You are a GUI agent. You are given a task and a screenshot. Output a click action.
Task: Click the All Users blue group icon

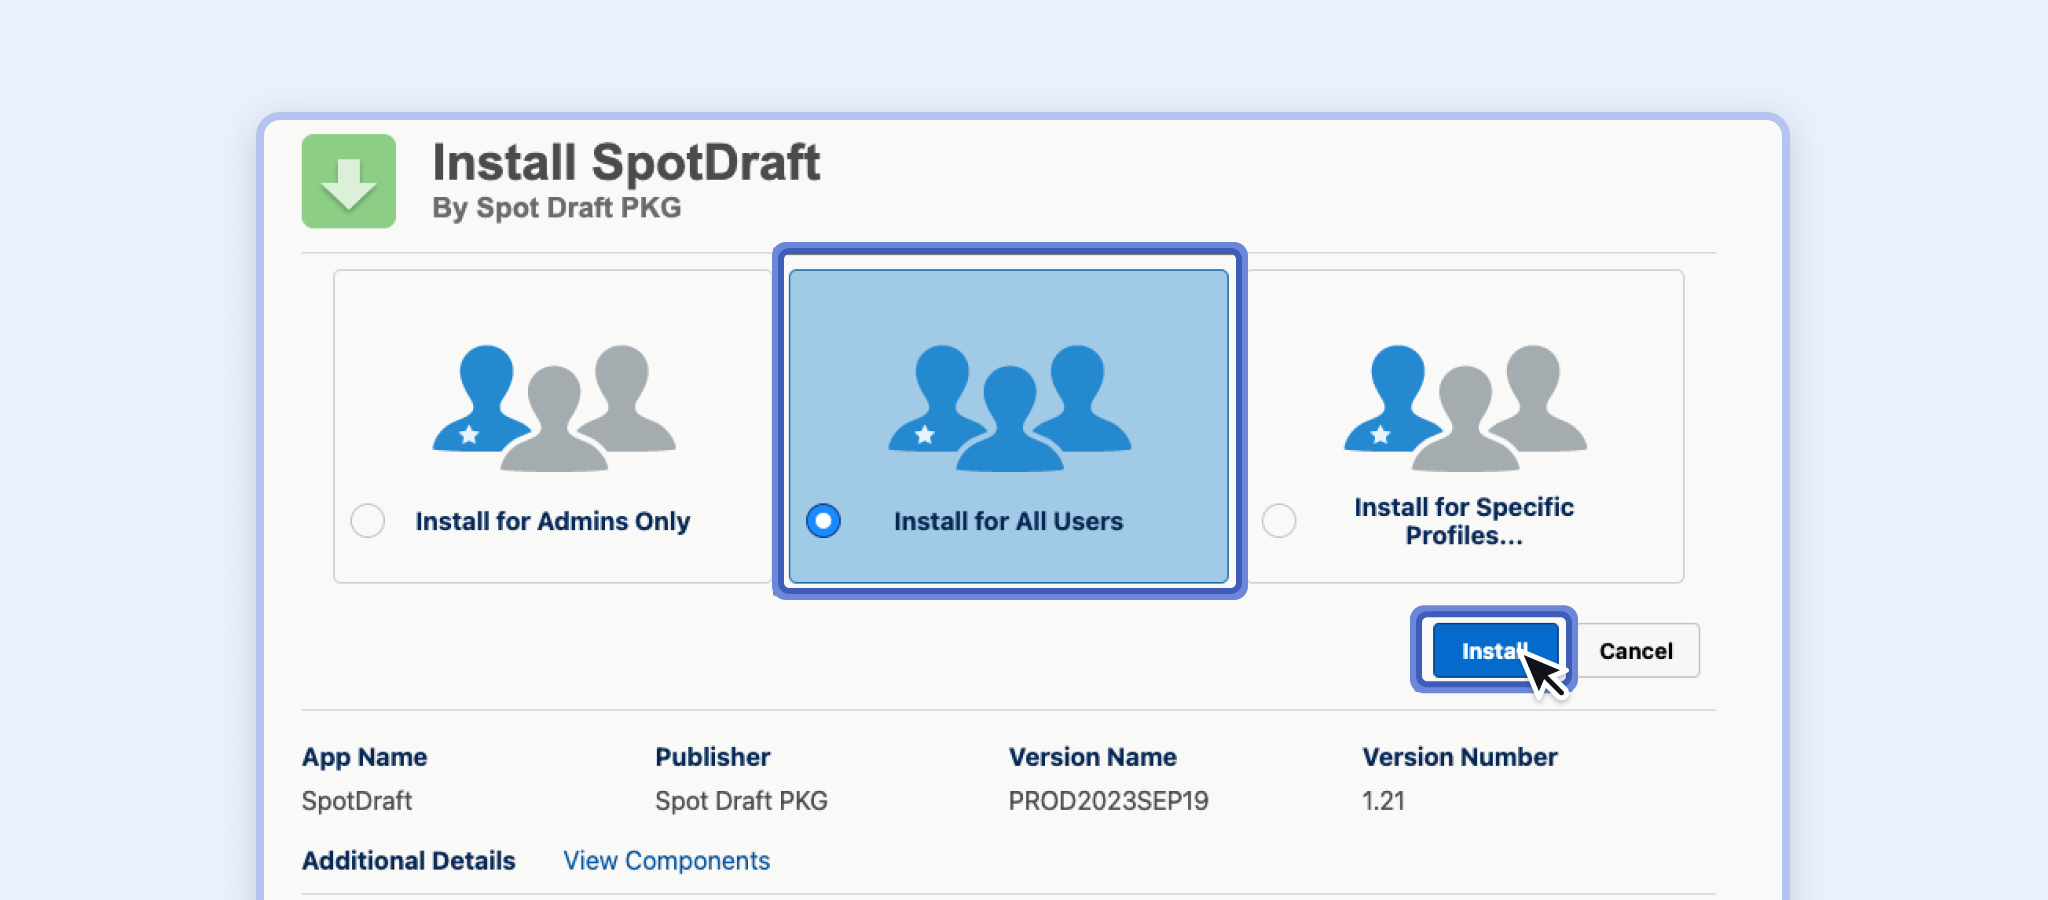pos(1010,407)
